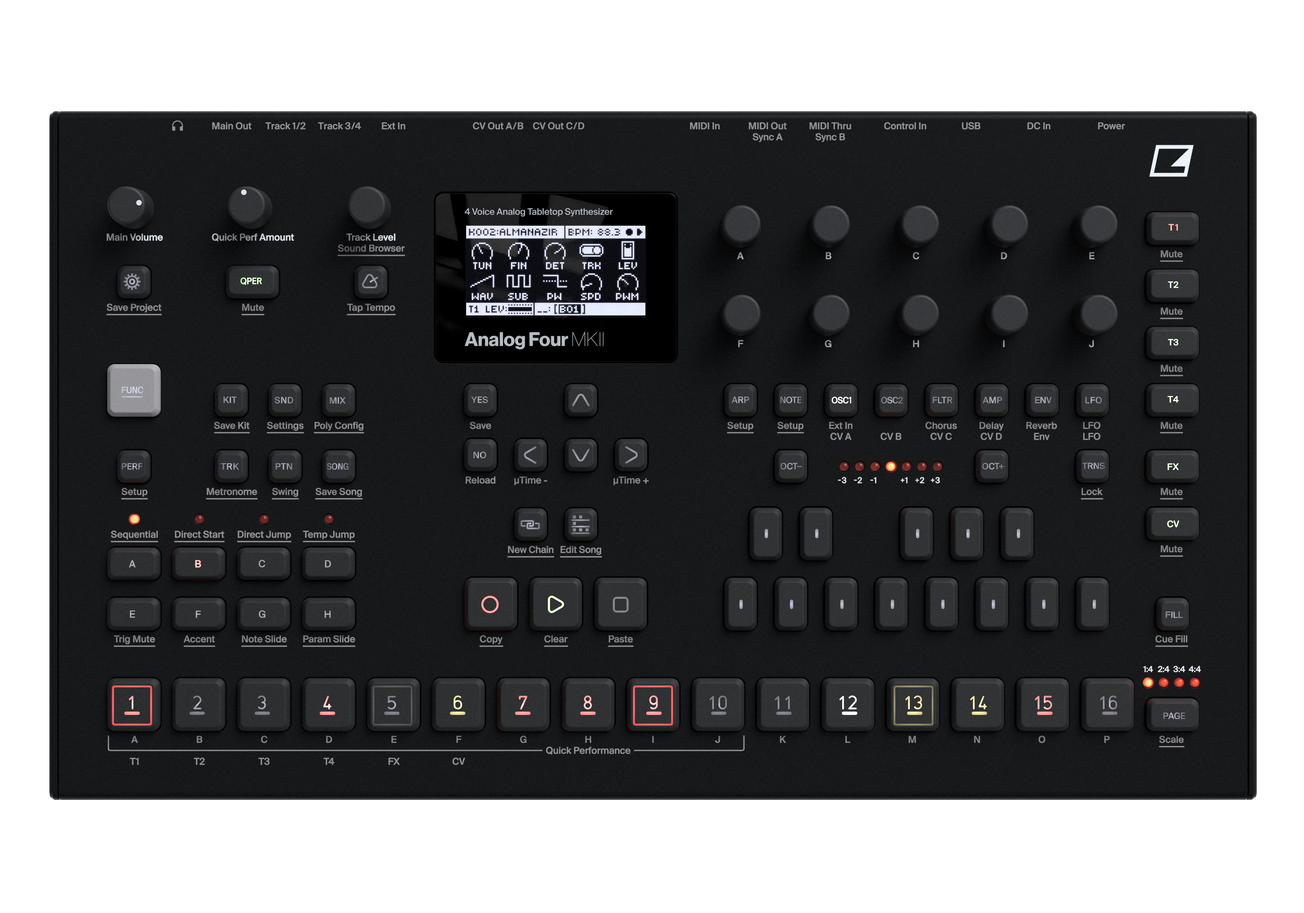Click the up arrow navigation key
This screenshot has width=1304, height=913.
580,400
